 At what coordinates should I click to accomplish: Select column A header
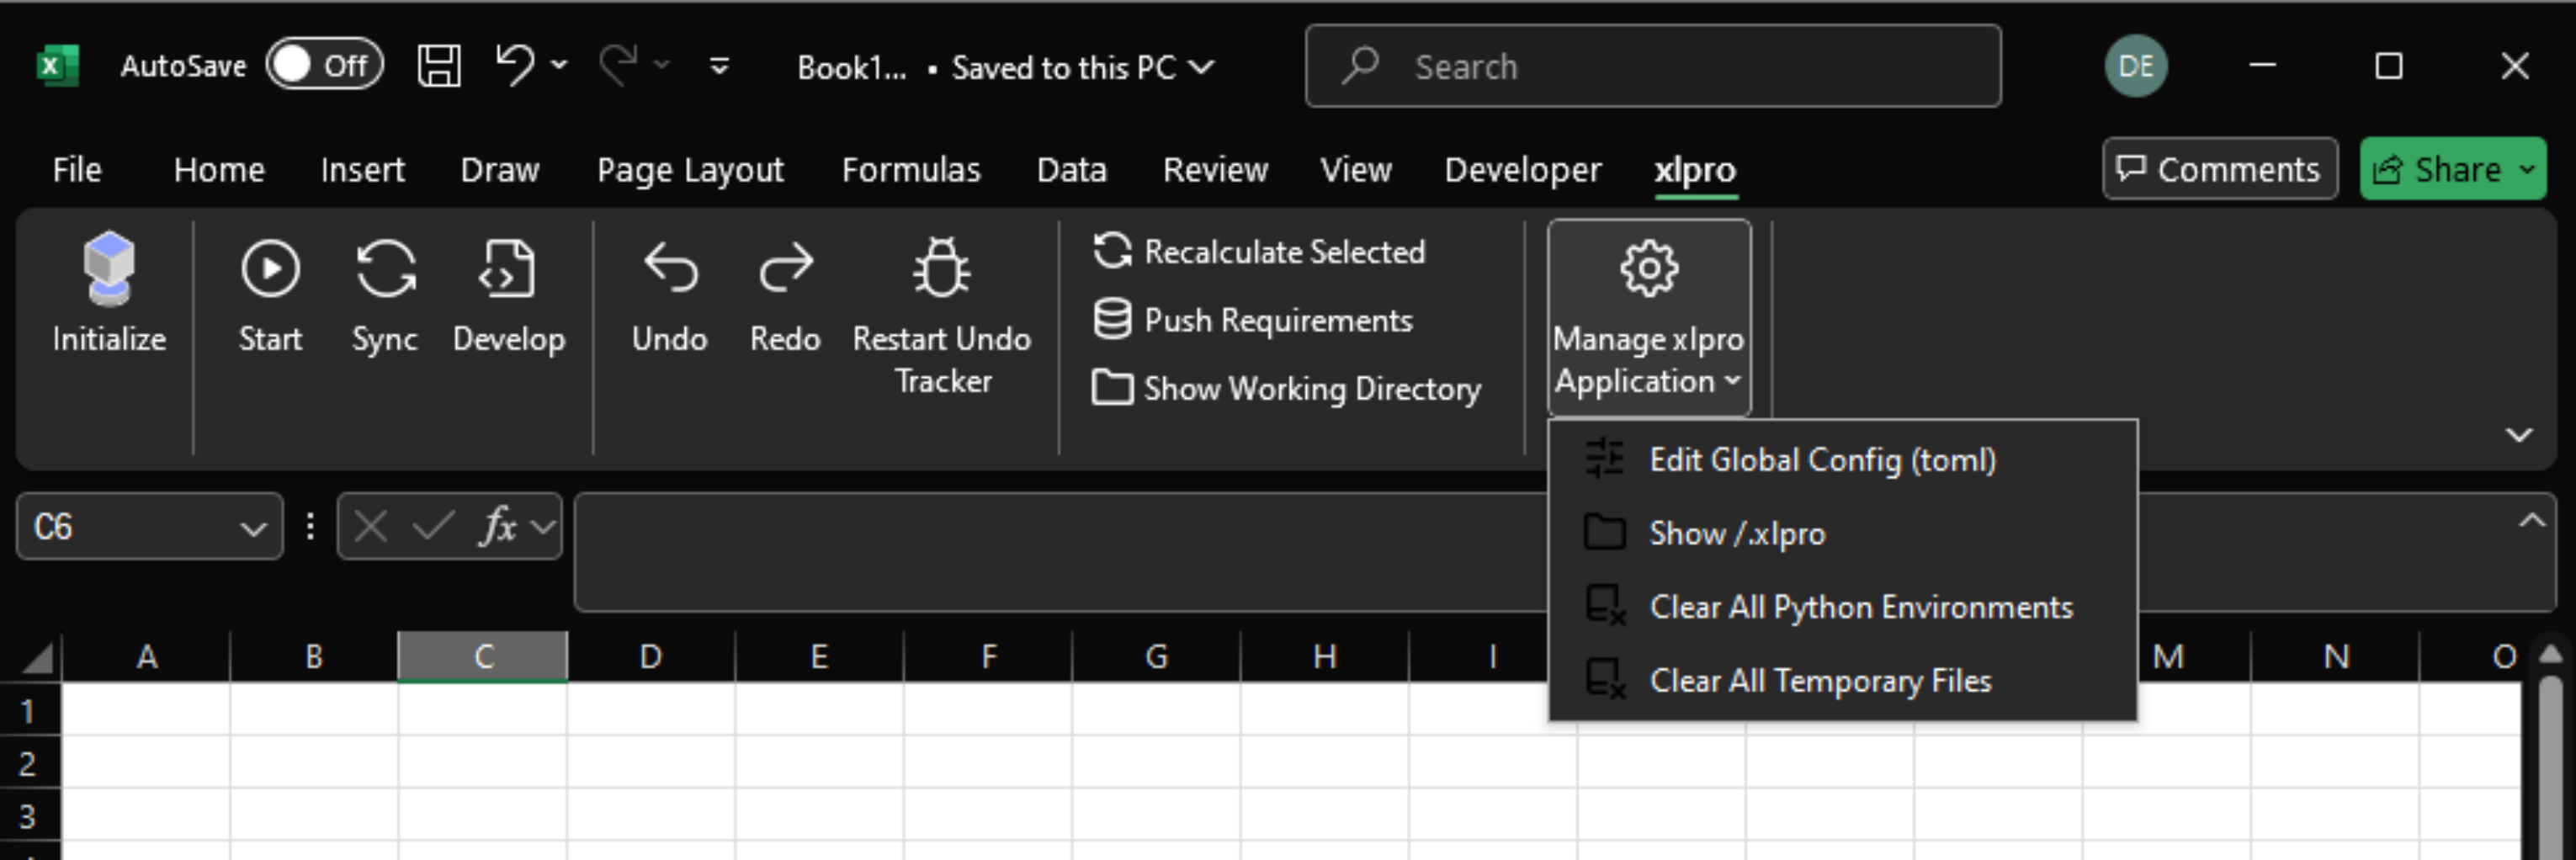147,657
